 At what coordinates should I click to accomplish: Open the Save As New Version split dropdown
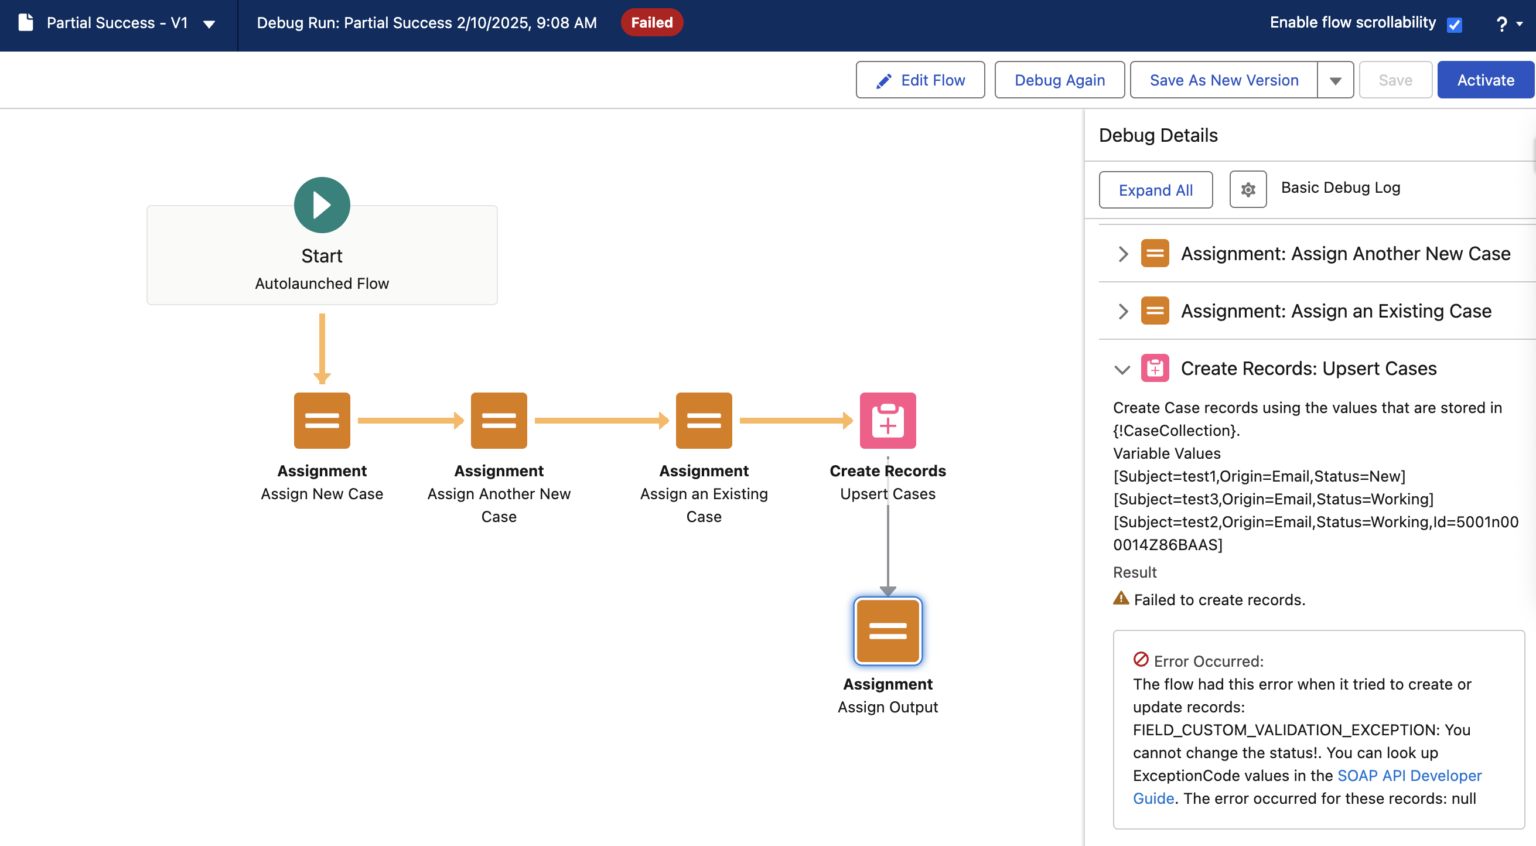point(1336,79)
